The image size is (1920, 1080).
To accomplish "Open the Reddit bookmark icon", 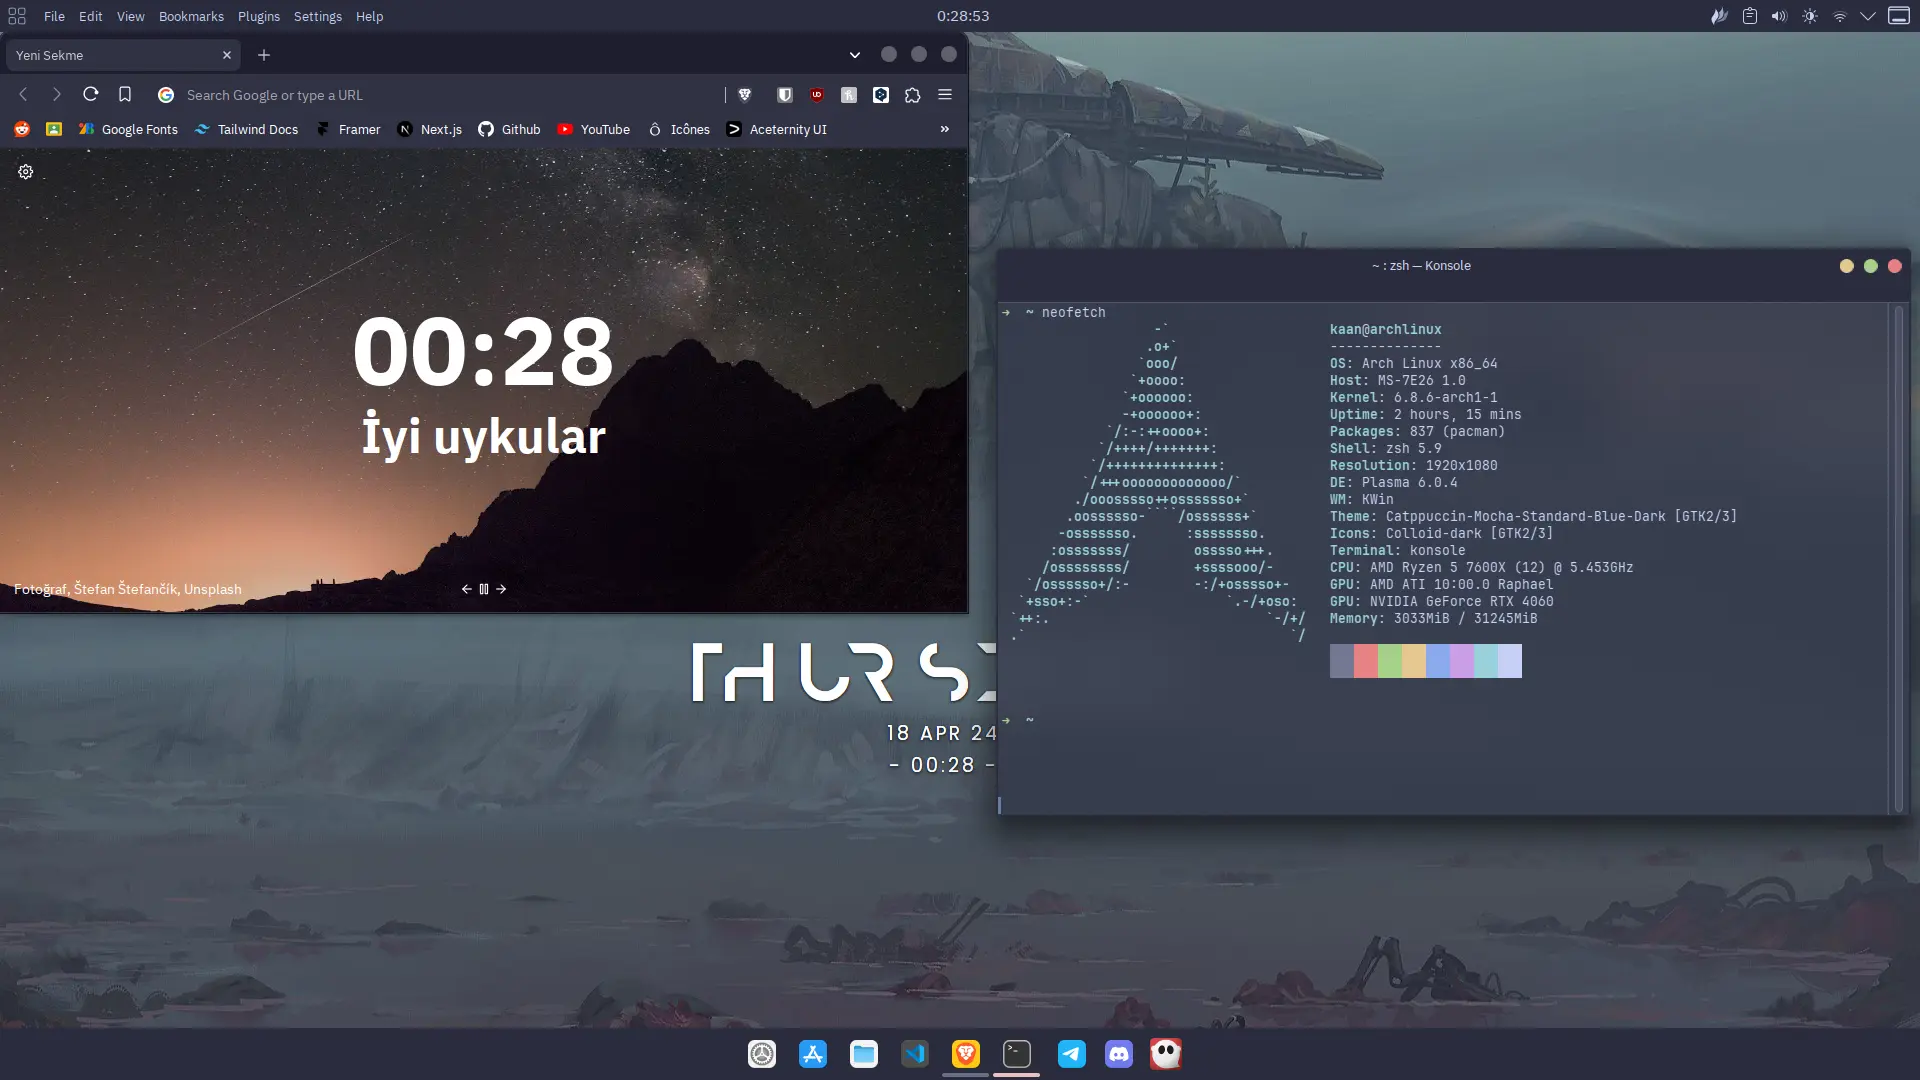I will tap(22, 129).
